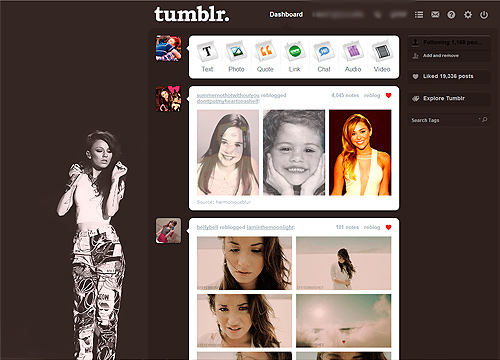Open the frowning face close-up photo
500x360 pixels.
point(244,321)
